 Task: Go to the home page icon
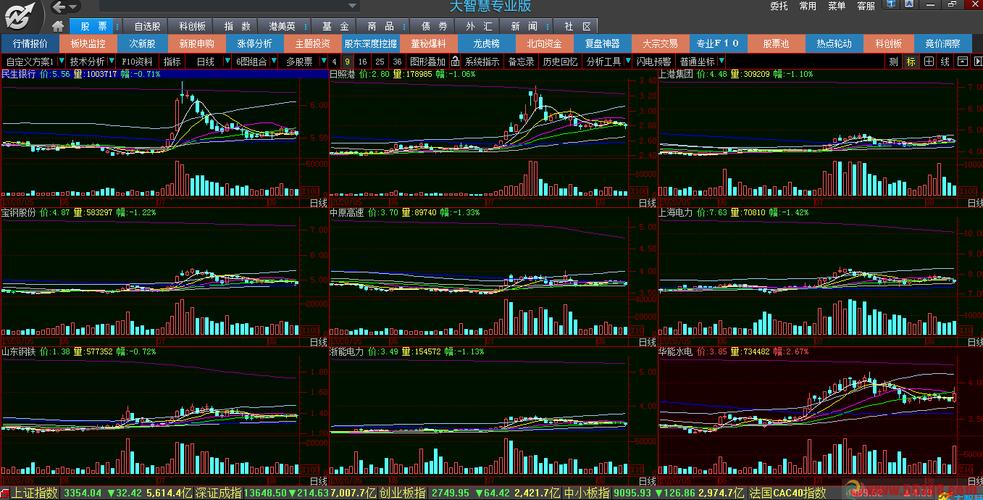click(58, 26)
